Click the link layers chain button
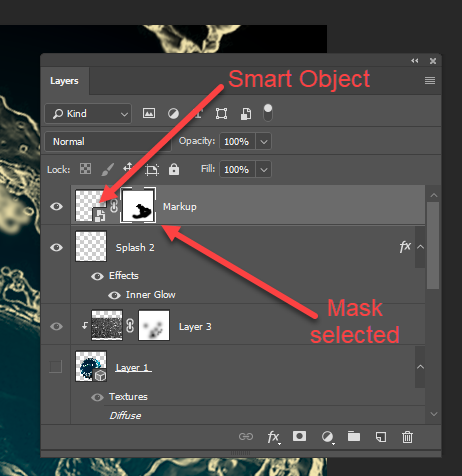This screenshot has height=476, width=462. (246, 437)
